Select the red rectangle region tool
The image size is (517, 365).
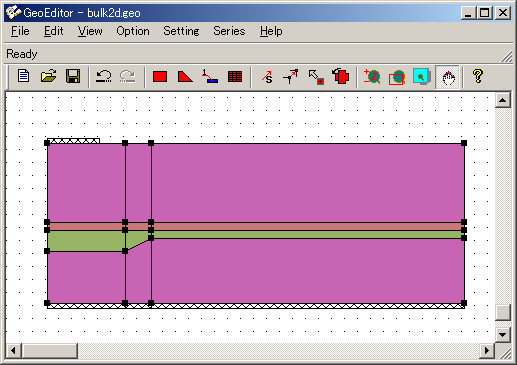[x=160, y=76]
